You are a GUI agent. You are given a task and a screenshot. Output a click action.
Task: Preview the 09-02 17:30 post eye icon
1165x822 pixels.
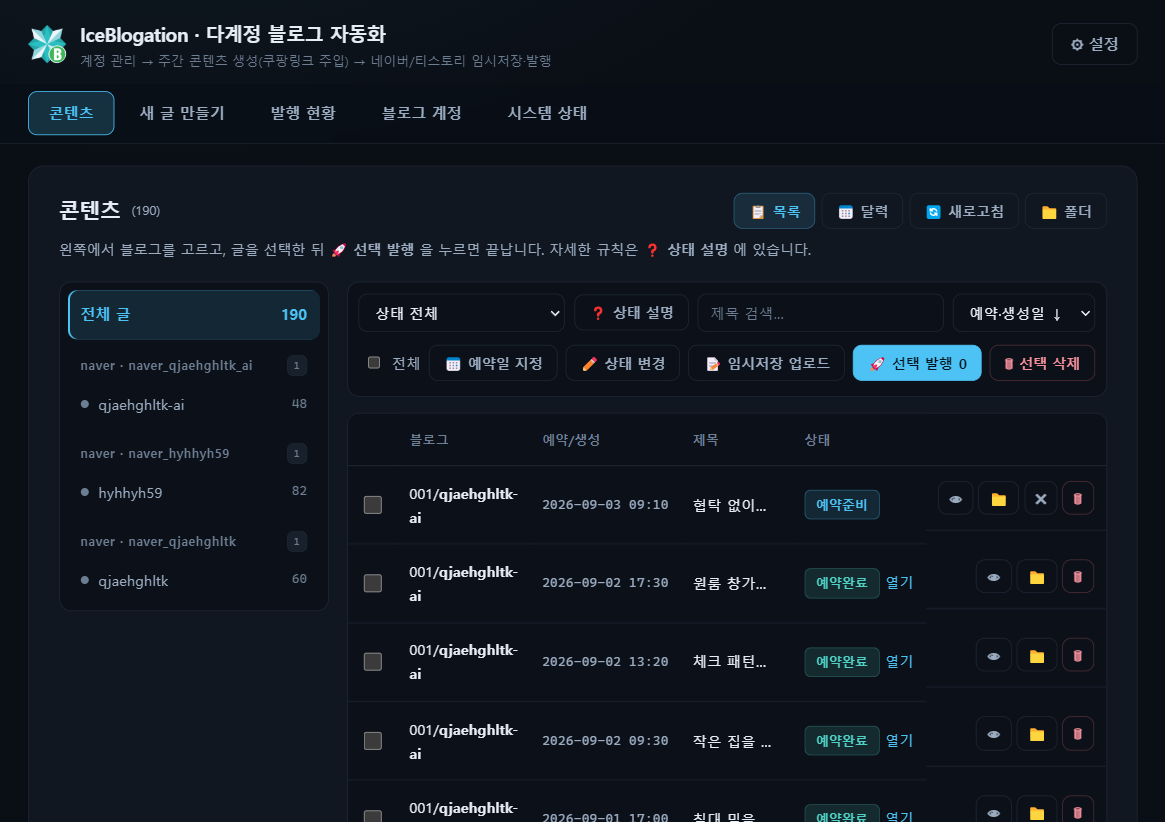(x=993, y=577)
